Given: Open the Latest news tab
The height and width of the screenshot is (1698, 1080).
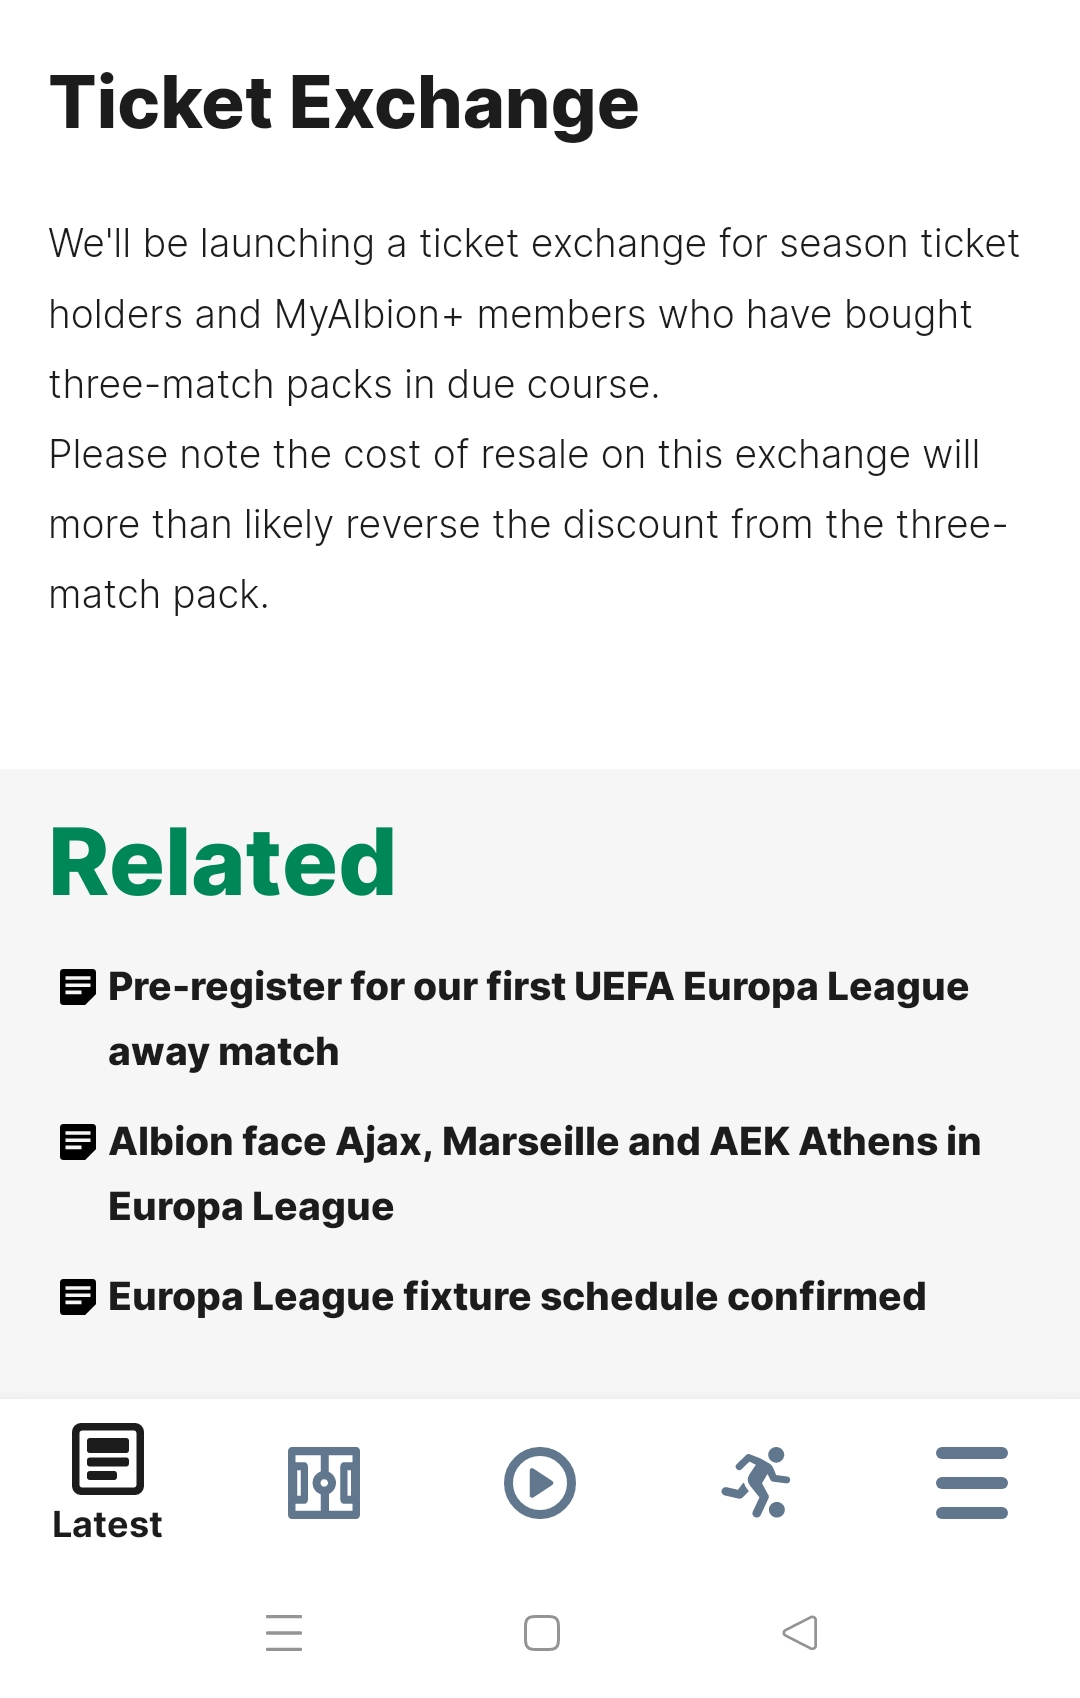Looking at the screenshot, I should [x=108, y=1482].
